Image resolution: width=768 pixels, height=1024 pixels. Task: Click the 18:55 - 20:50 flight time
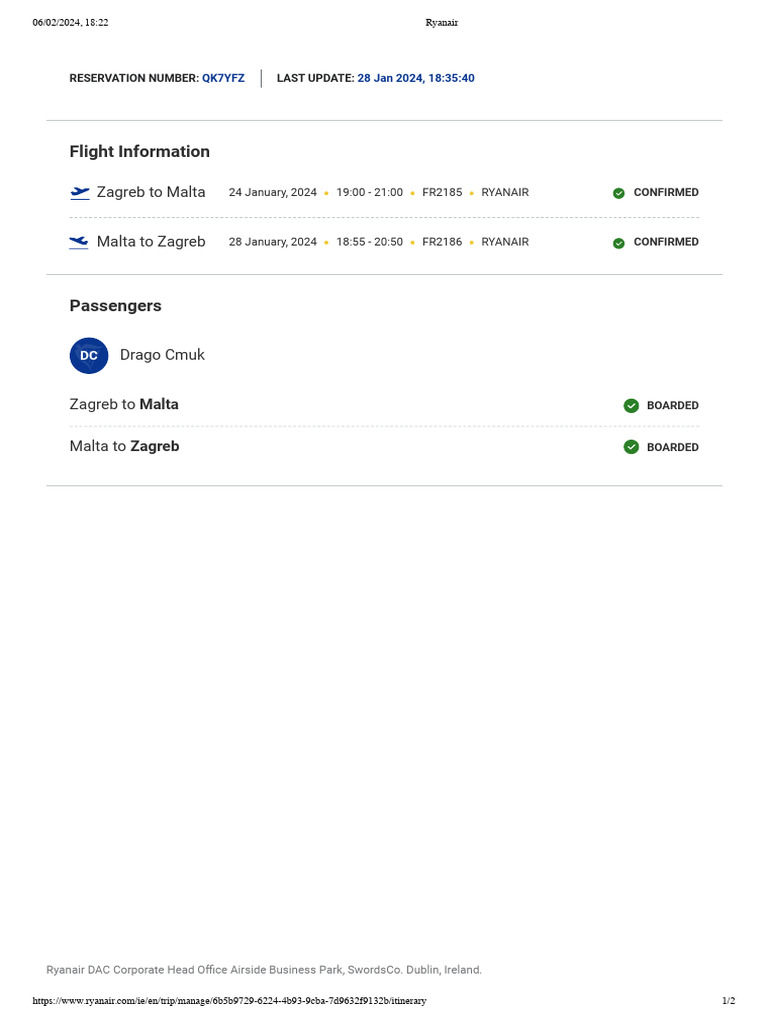click(369, 242)
